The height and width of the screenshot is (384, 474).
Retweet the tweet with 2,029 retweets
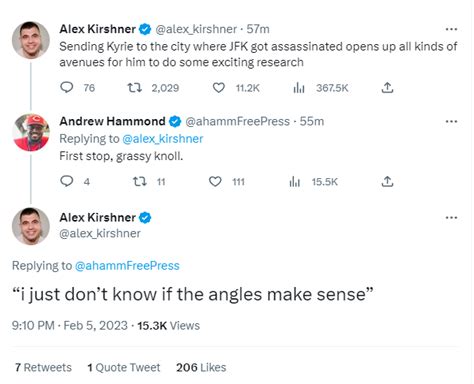click(x=135, y=88)
